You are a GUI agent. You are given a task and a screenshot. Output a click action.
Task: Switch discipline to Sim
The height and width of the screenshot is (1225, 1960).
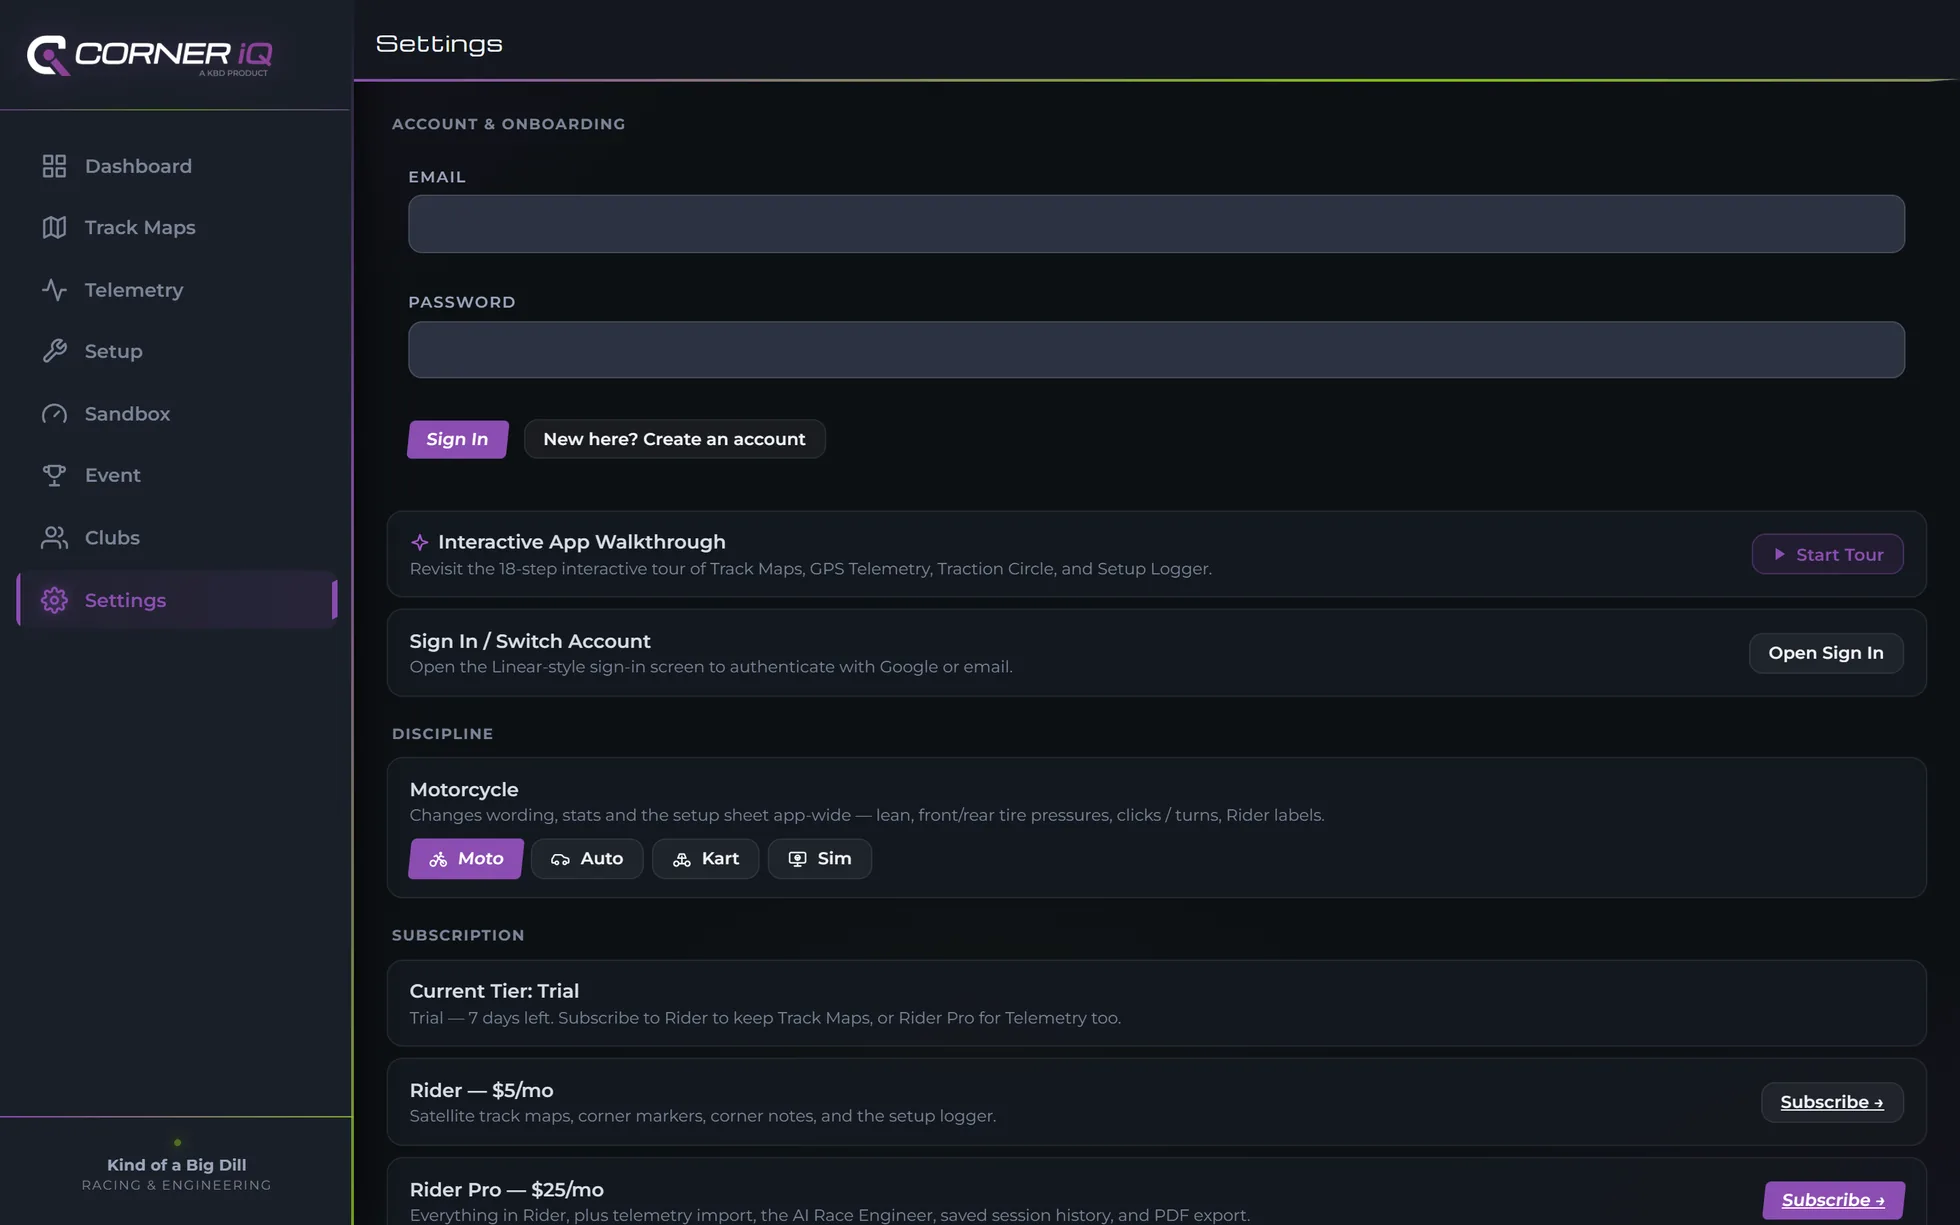pos(820,859)
